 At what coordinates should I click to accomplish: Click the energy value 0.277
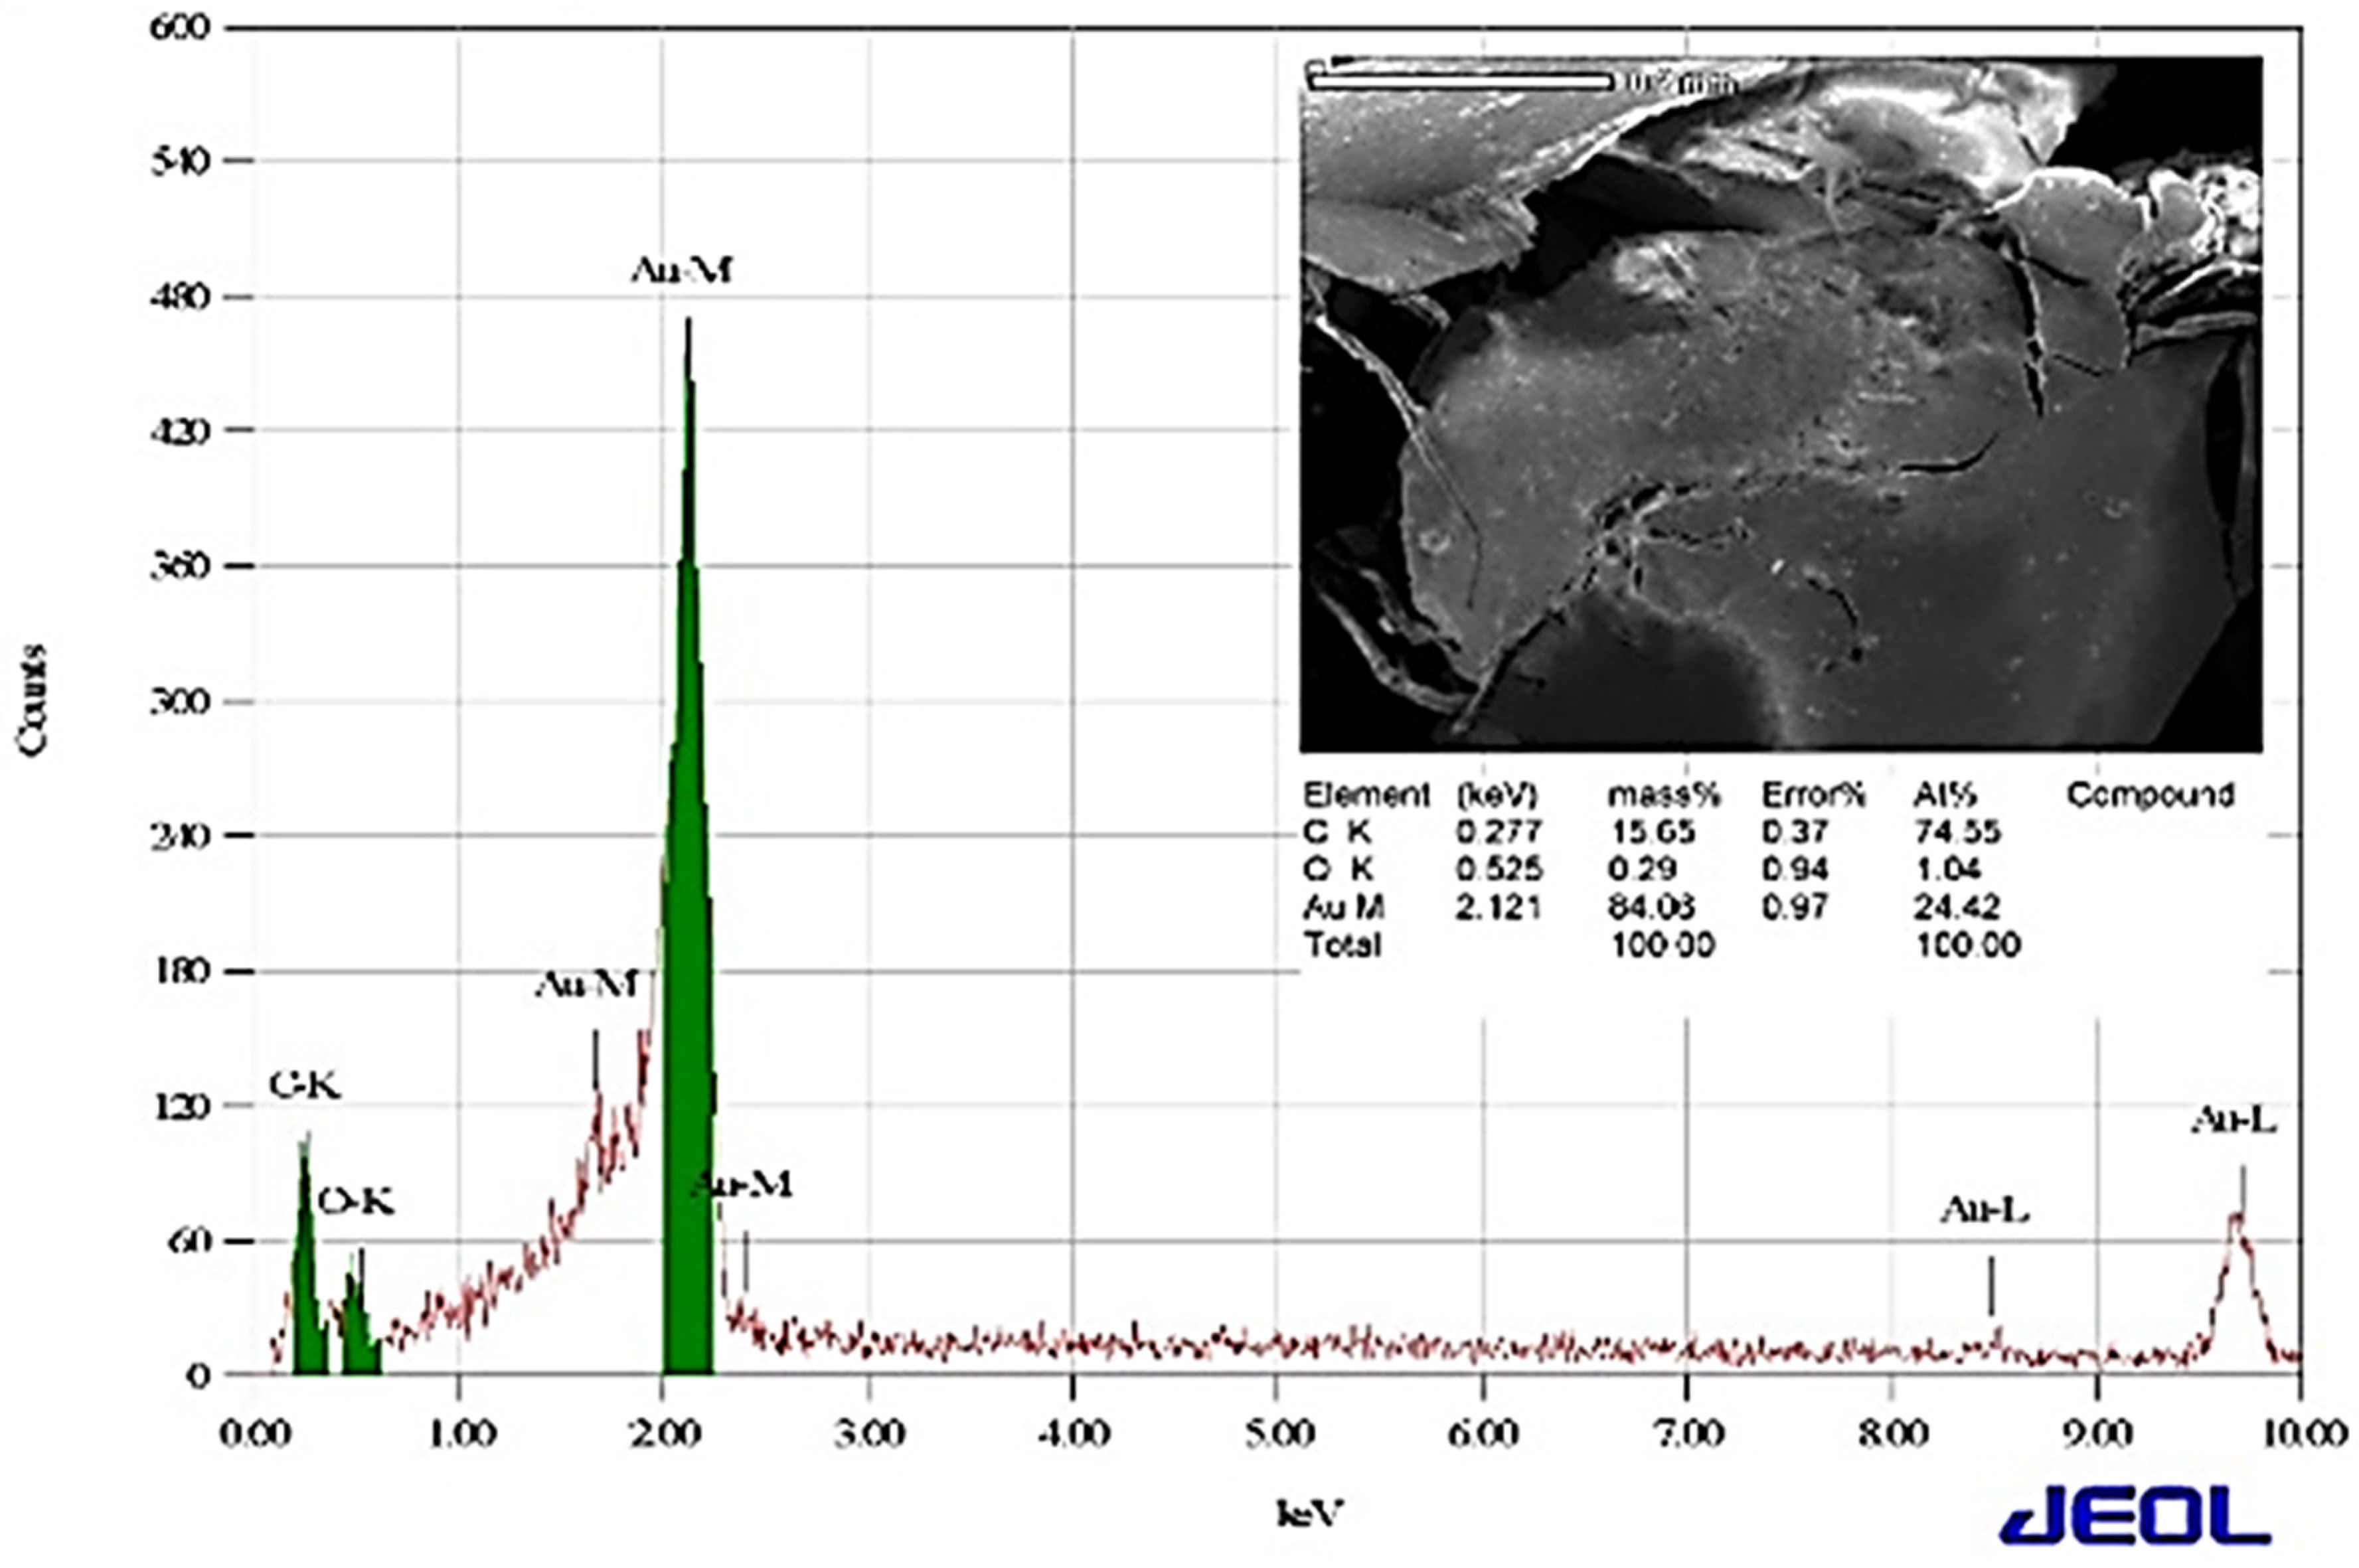click(1499, 832)
